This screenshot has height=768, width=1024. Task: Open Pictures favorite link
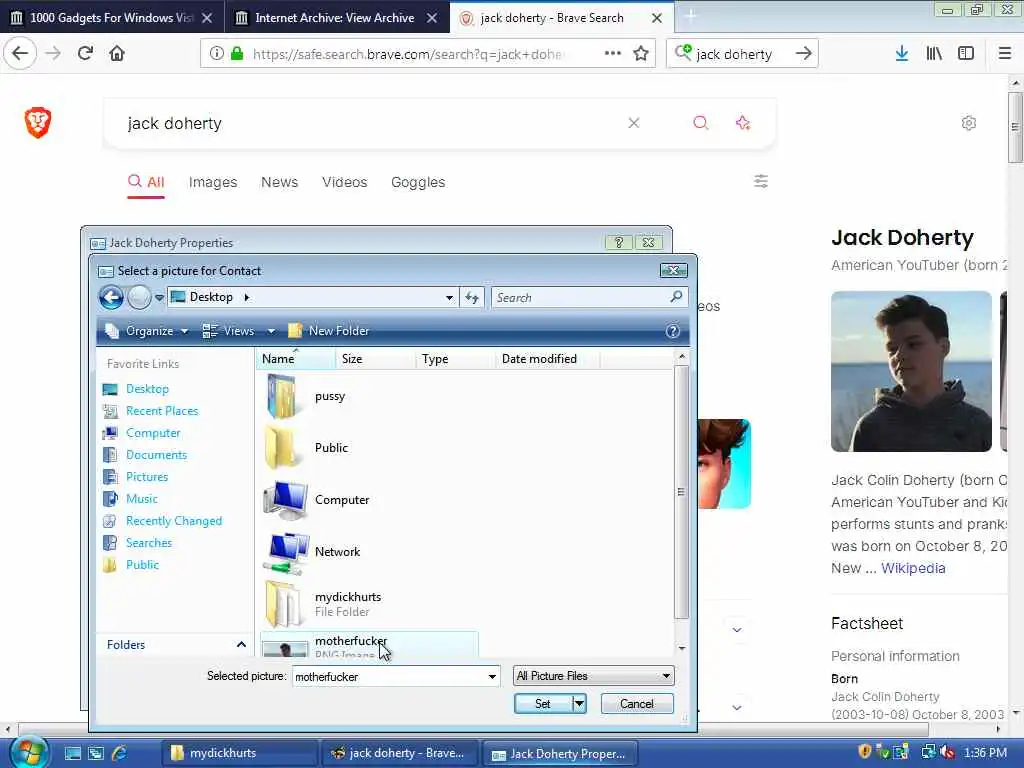coord(135,477)
